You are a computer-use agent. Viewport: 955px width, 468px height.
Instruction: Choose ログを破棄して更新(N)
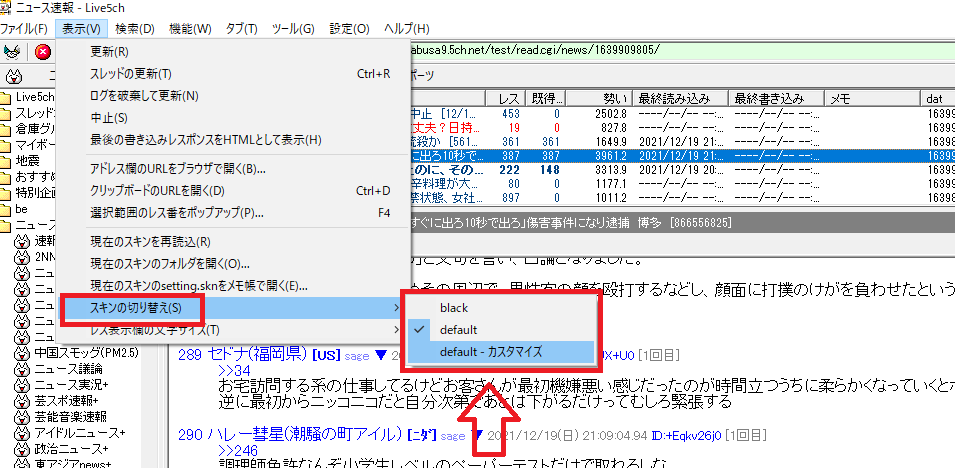233,96
